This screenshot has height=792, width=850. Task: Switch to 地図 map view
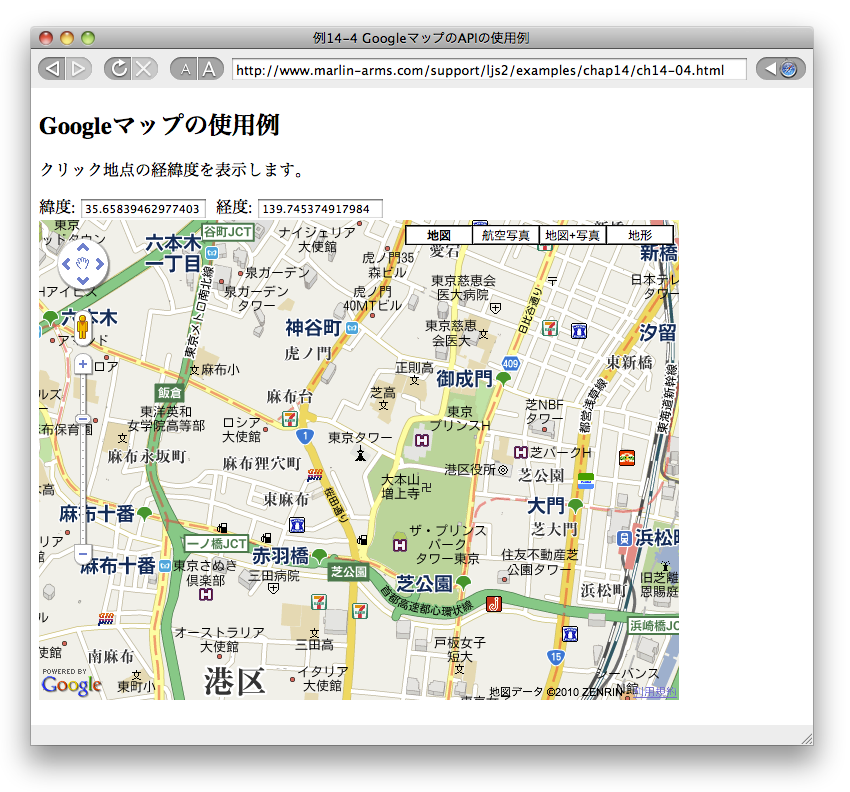438,235
